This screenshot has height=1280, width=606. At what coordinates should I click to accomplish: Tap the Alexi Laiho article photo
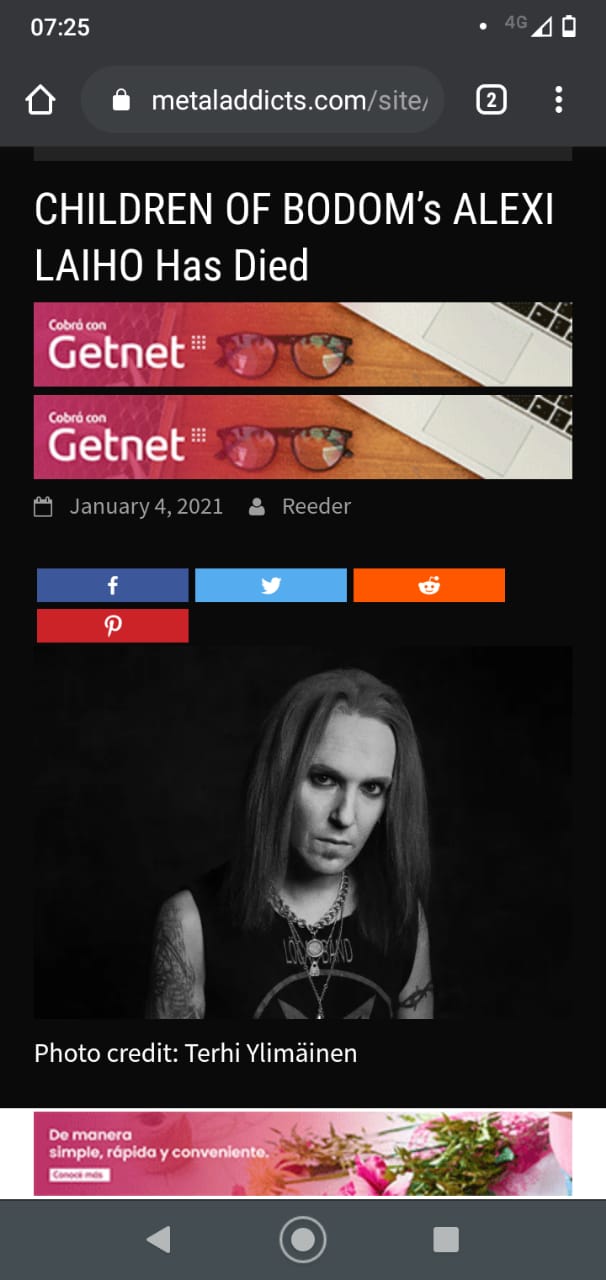pyautogui.click(x=303, y=832)
